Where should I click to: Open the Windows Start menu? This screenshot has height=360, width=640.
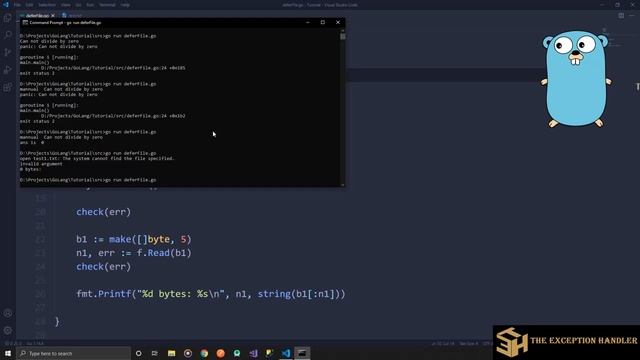[8, 353]
